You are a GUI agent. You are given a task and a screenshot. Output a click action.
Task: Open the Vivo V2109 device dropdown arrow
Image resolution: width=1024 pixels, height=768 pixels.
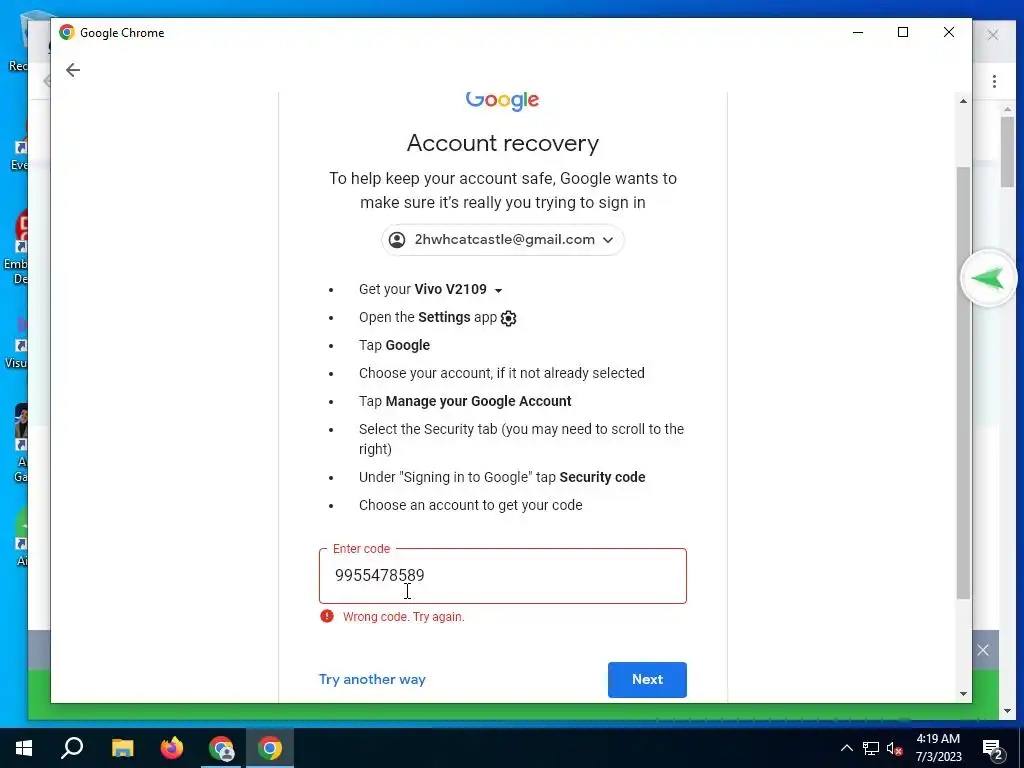tap(498, 290)
